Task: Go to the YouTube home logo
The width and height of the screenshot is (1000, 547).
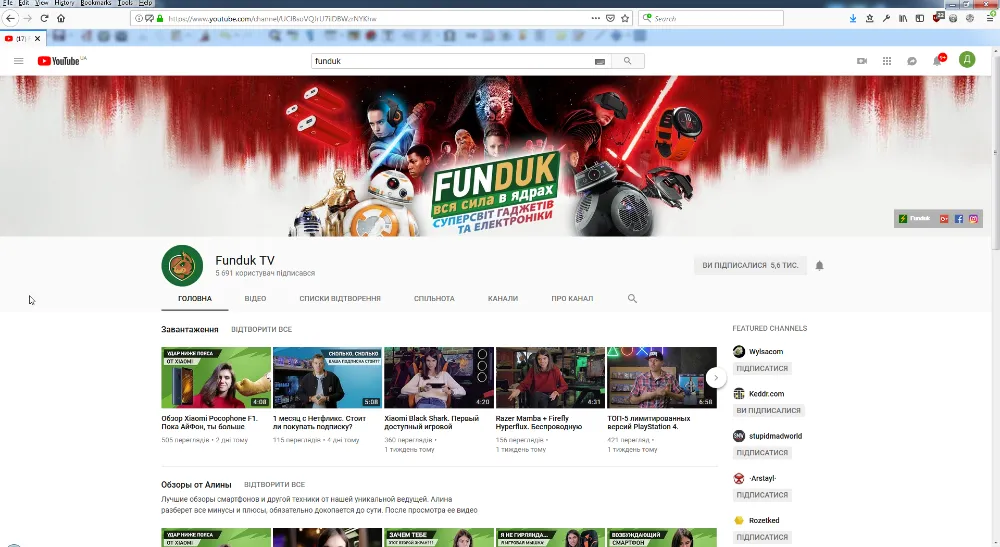Action: [61, 61]
